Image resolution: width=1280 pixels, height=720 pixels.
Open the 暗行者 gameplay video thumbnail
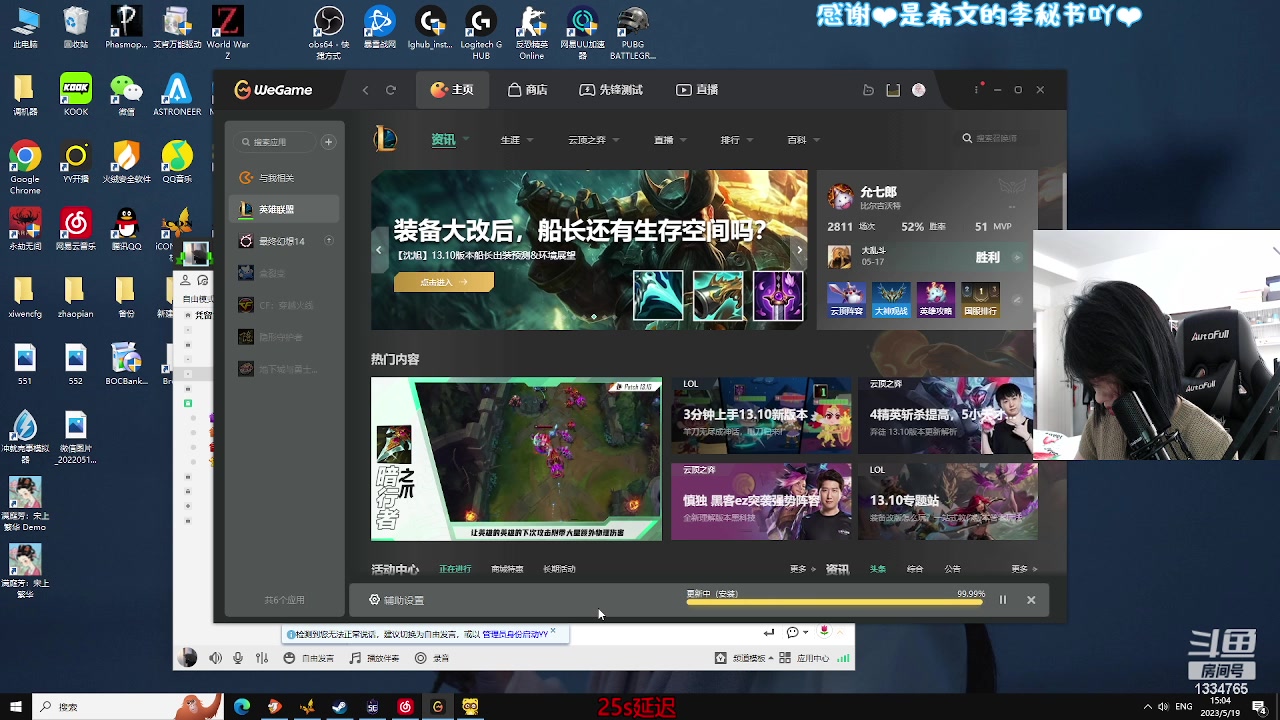(516, 459)
